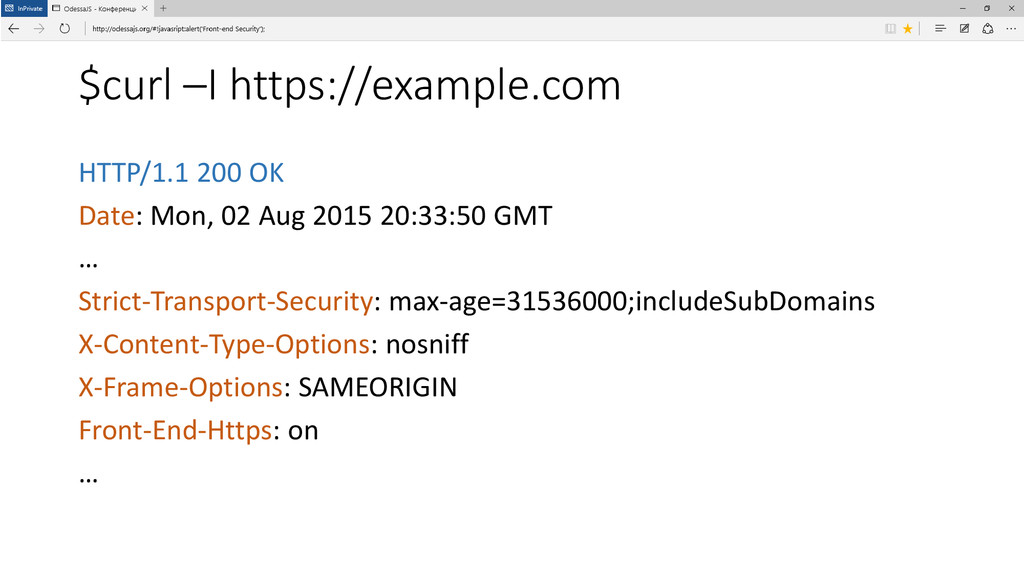This screenshot has width=1024, height=576.
Task: Click the HTTP/1.1 200 OK line
Action: [x=181, y=173]
